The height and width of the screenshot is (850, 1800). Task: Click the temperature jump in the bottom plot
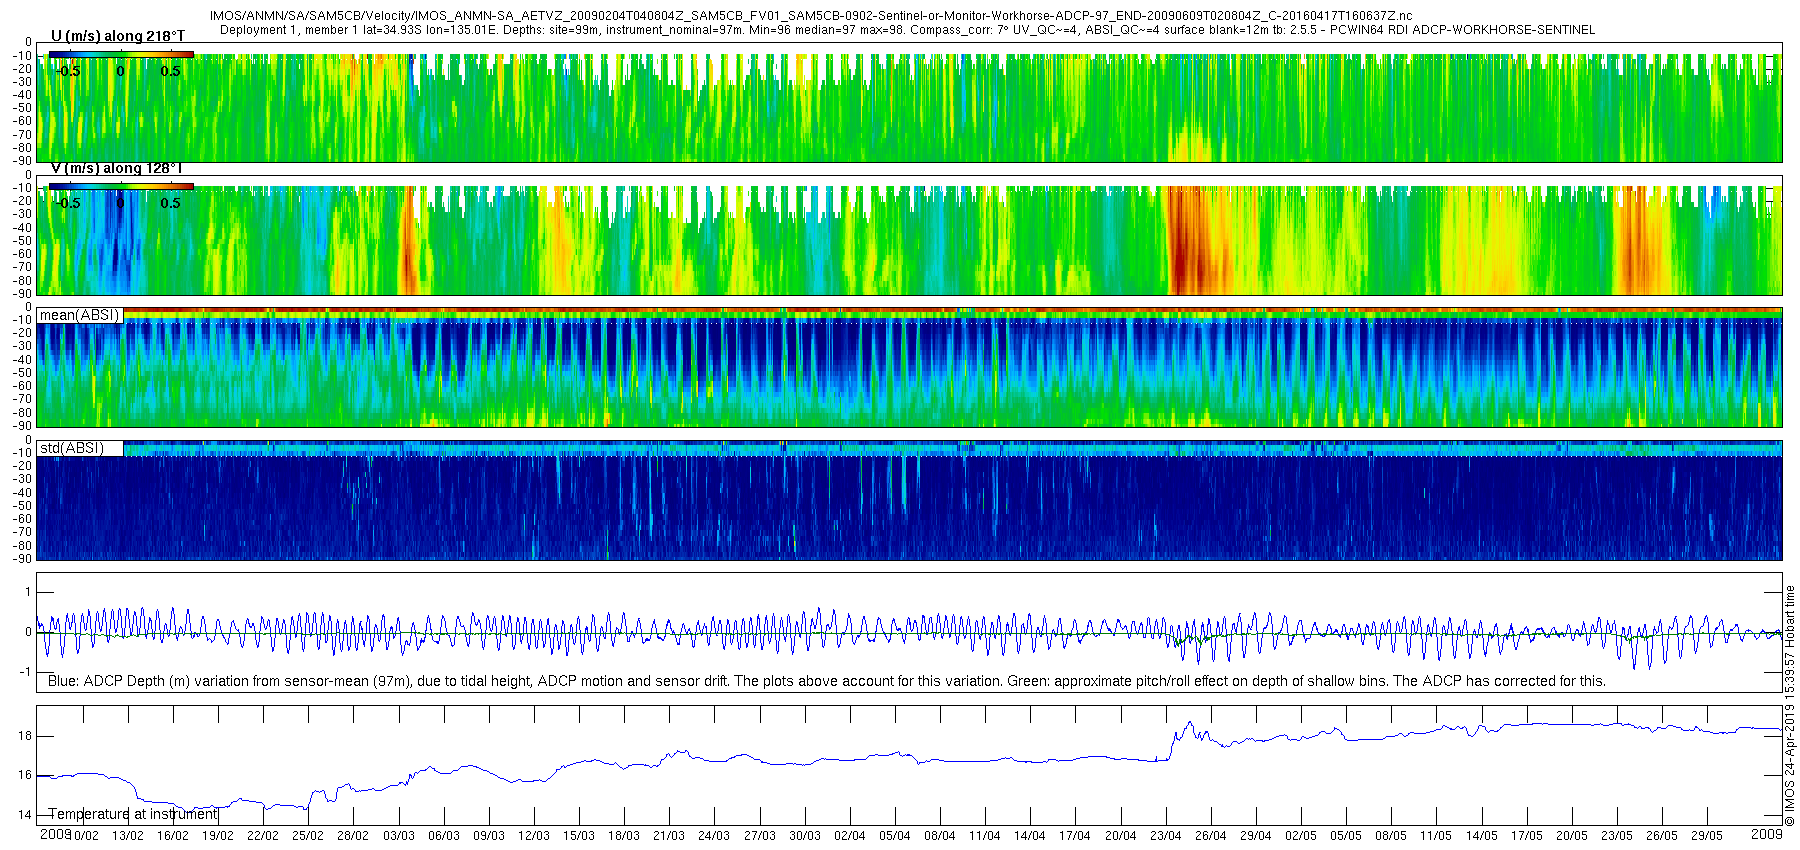tap(1176, 742)
